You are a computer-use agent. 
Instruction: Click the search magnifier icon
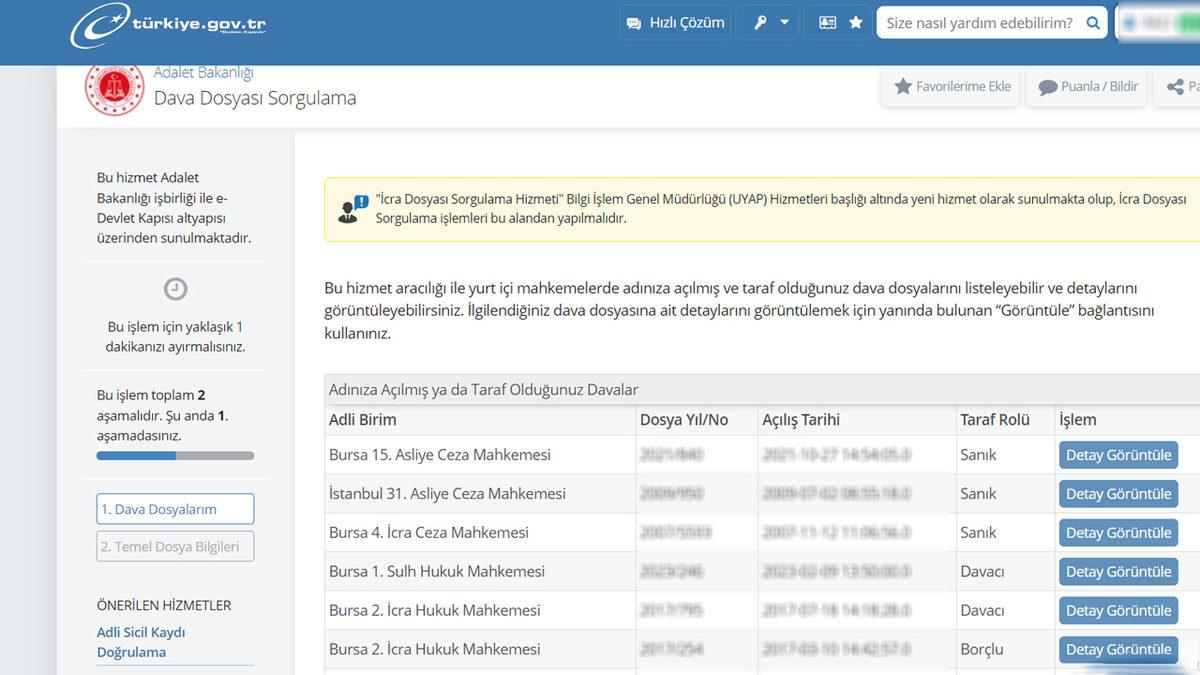coord(1093,22)
